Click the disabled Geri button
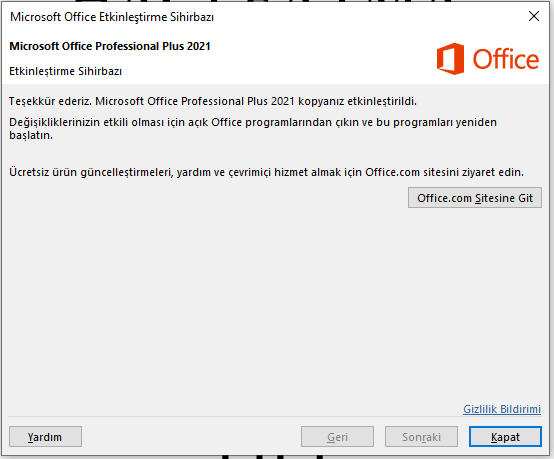Viewport: 554px width, 459px height. click(337, 437)
